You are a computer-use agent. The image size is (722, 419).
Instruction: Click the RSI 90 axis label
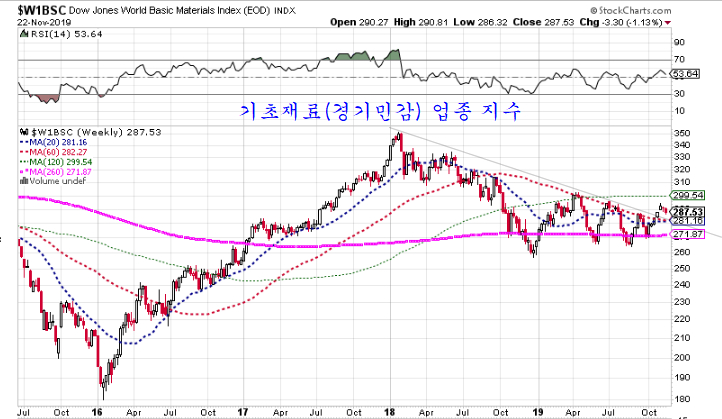coord(680,42)
